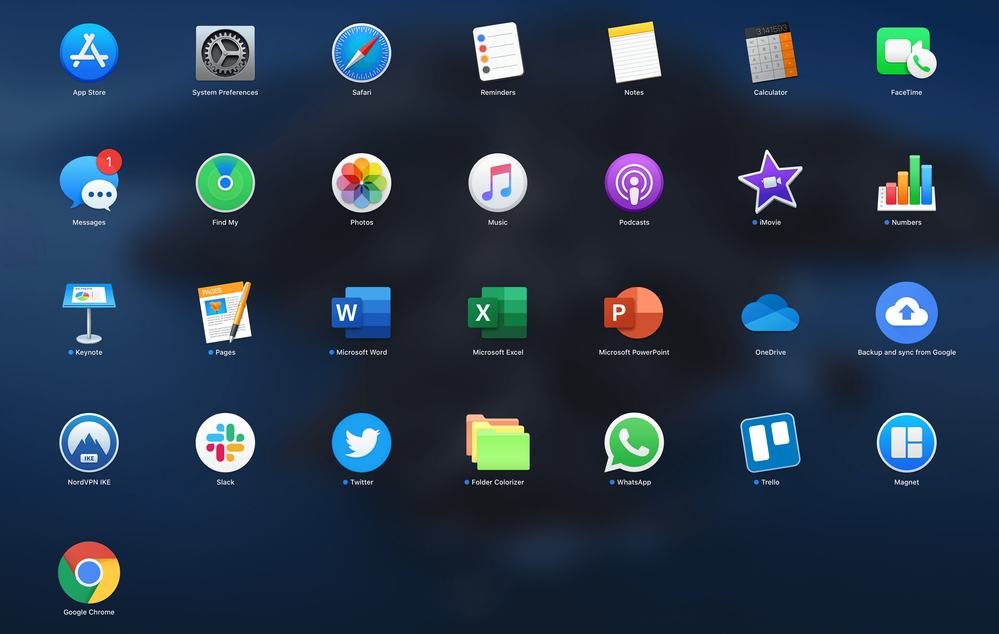Open Messages with one unread badge
Viewport: 999px width, 634px height.
pyautogui.click(x=89, y=182)
